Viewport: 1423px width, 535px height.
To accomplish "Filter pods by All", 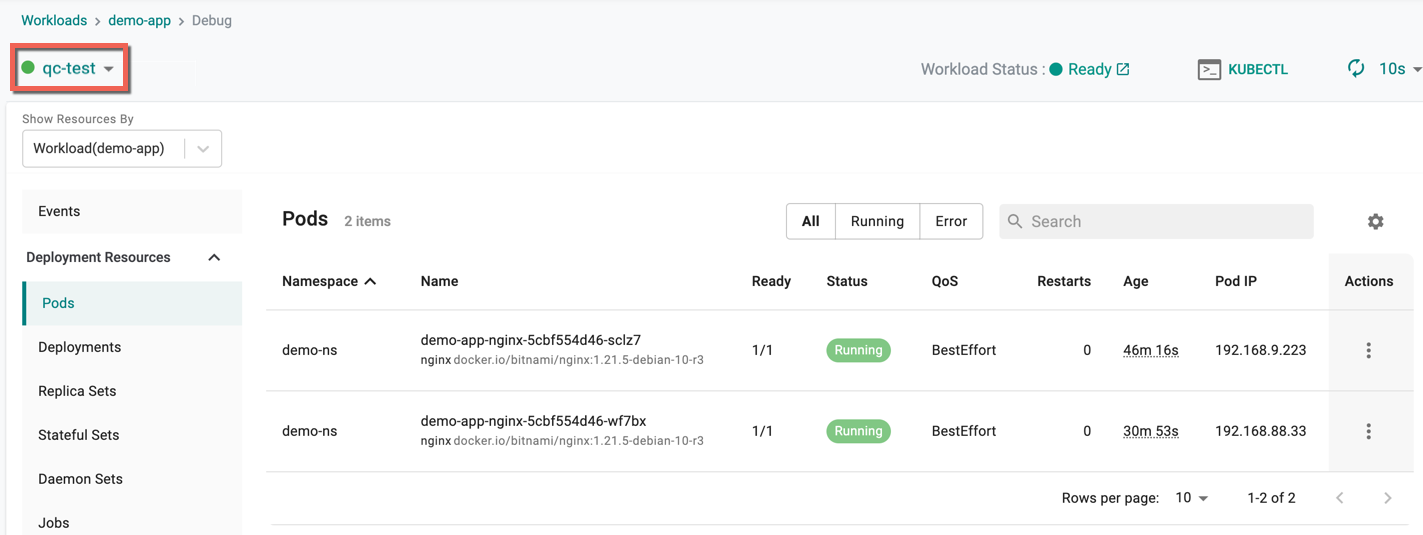I will click(811, 221).
